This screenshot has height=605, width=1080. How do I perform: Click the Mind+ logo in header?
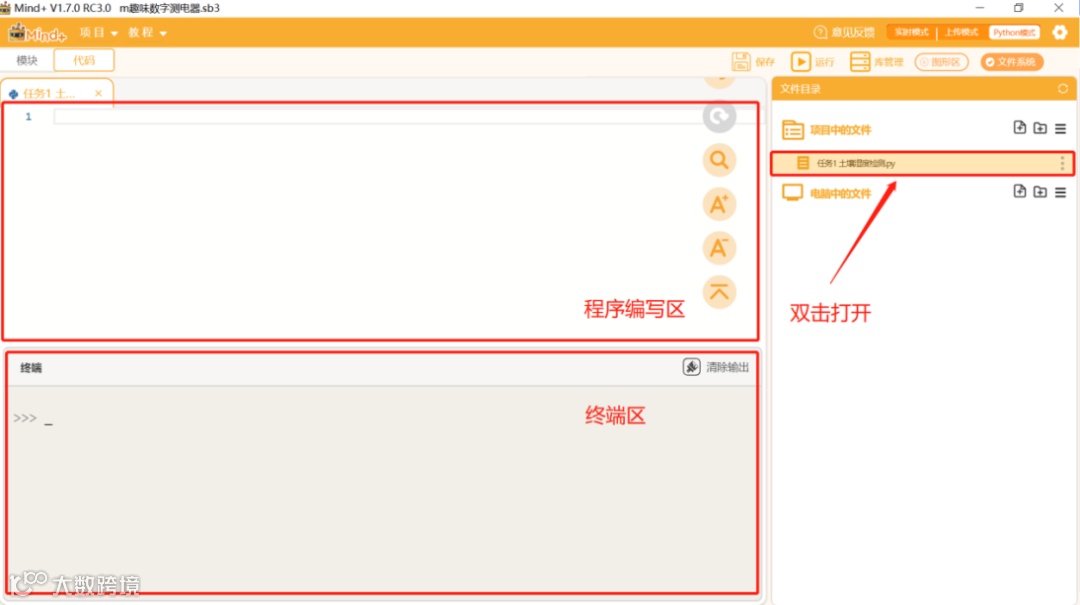[37, 32]
